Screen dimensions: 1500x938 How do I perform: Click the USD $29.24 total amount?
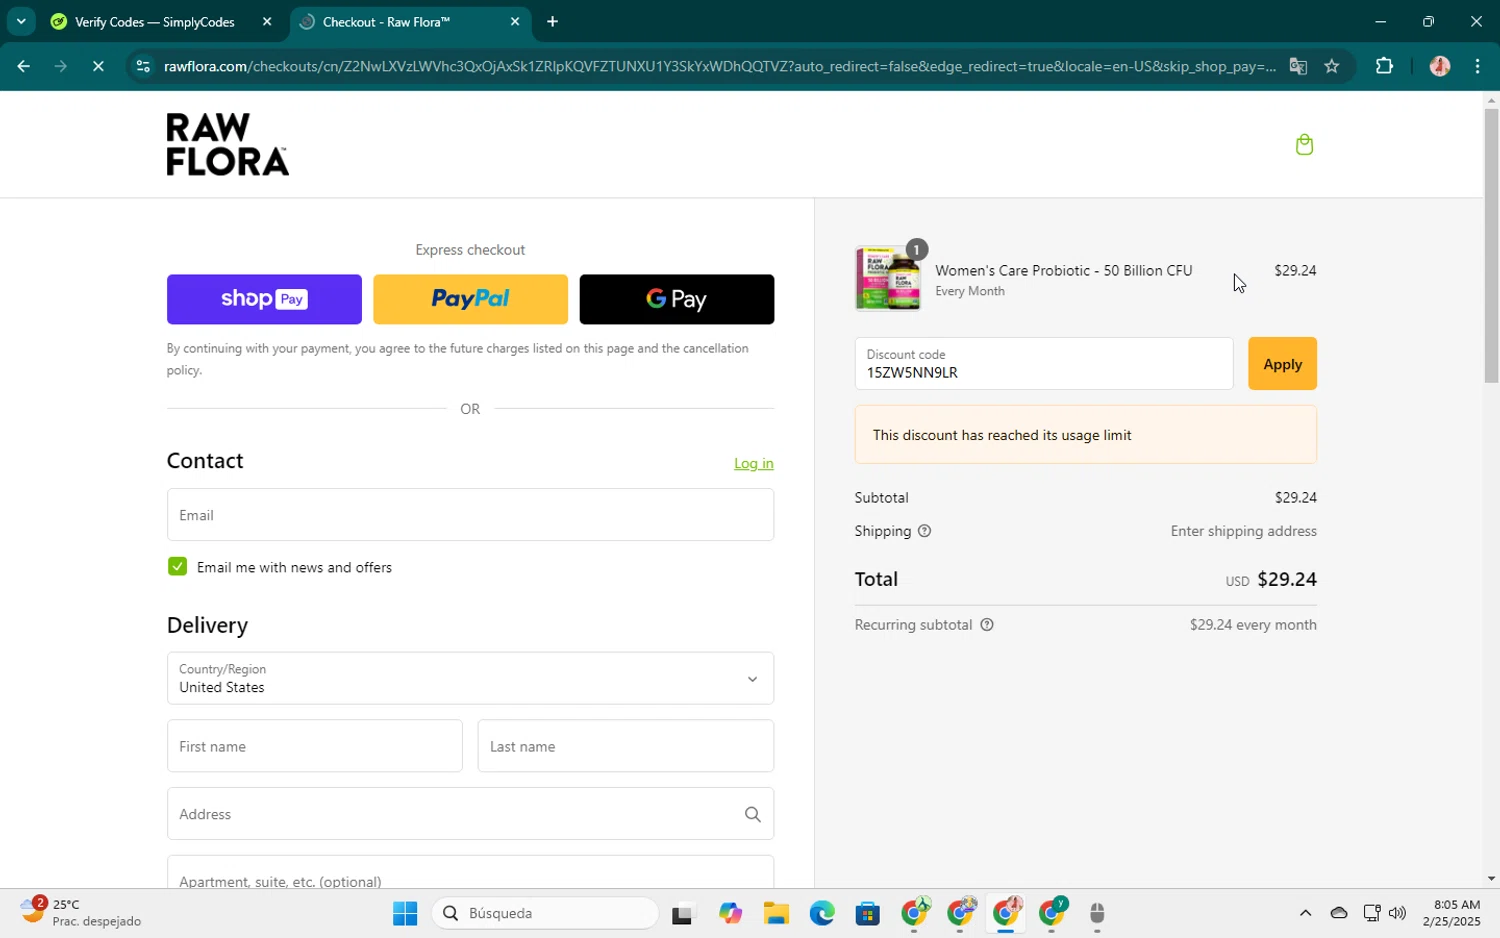click(x=1271, y=580)
